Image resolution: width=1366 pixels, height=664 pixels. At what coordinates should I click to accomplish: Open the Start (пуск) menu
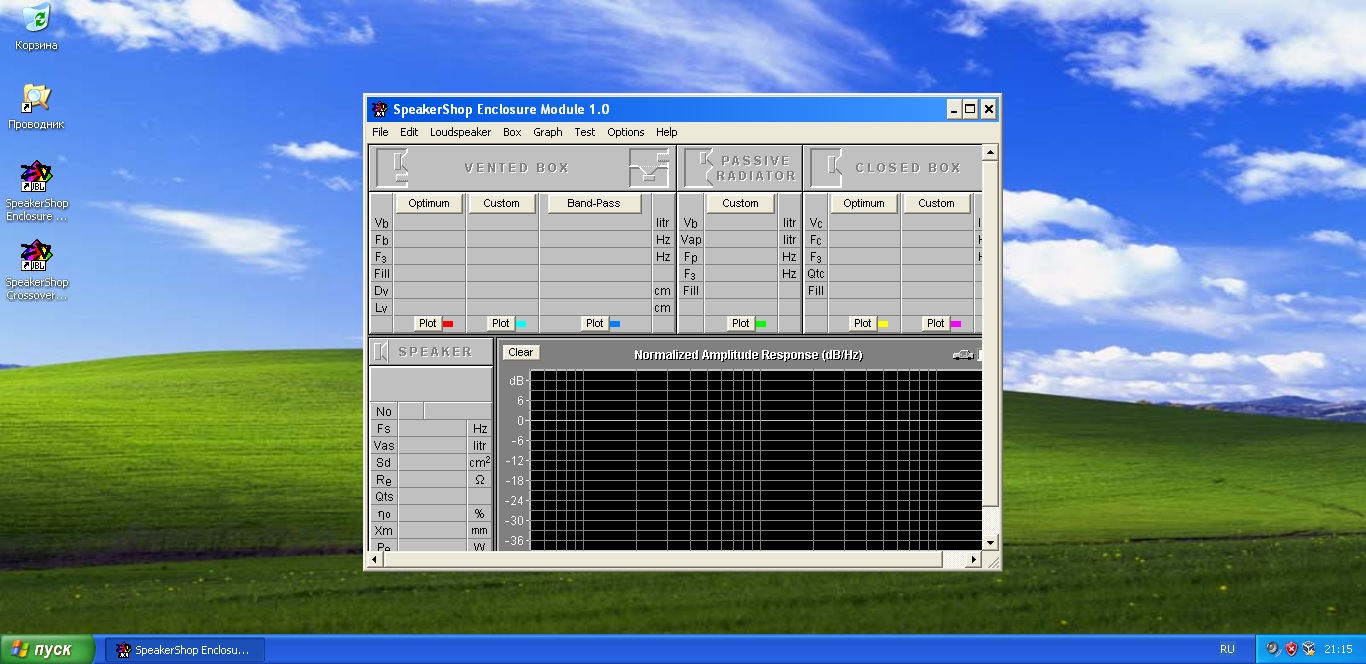[47, 649]
